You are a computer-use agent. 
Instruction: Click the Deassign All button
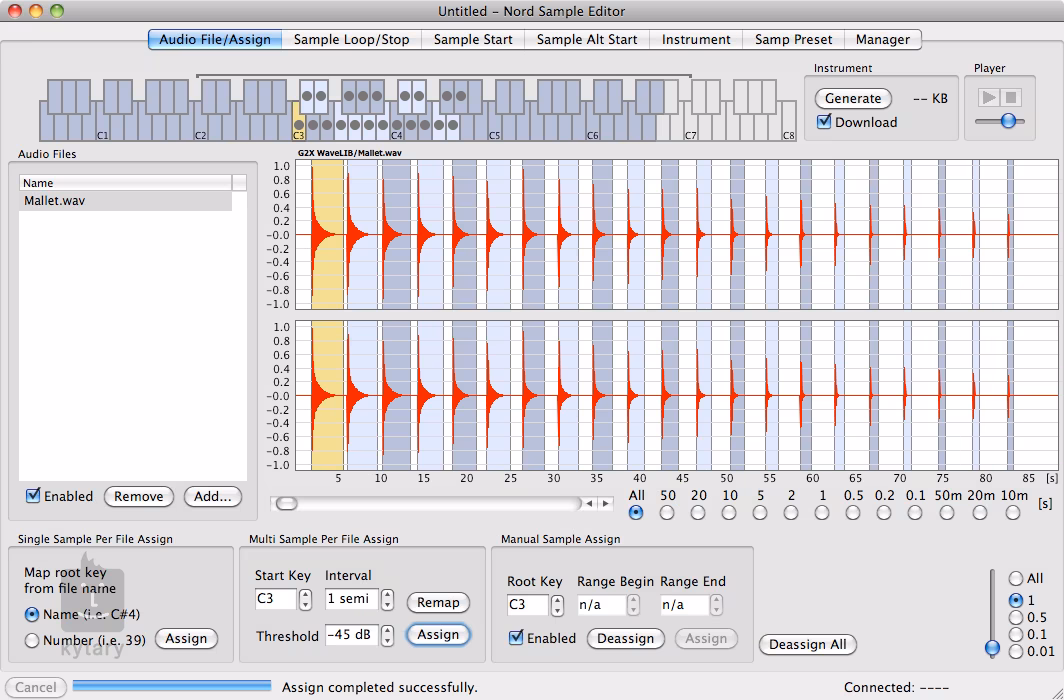[x=807, y=644]
